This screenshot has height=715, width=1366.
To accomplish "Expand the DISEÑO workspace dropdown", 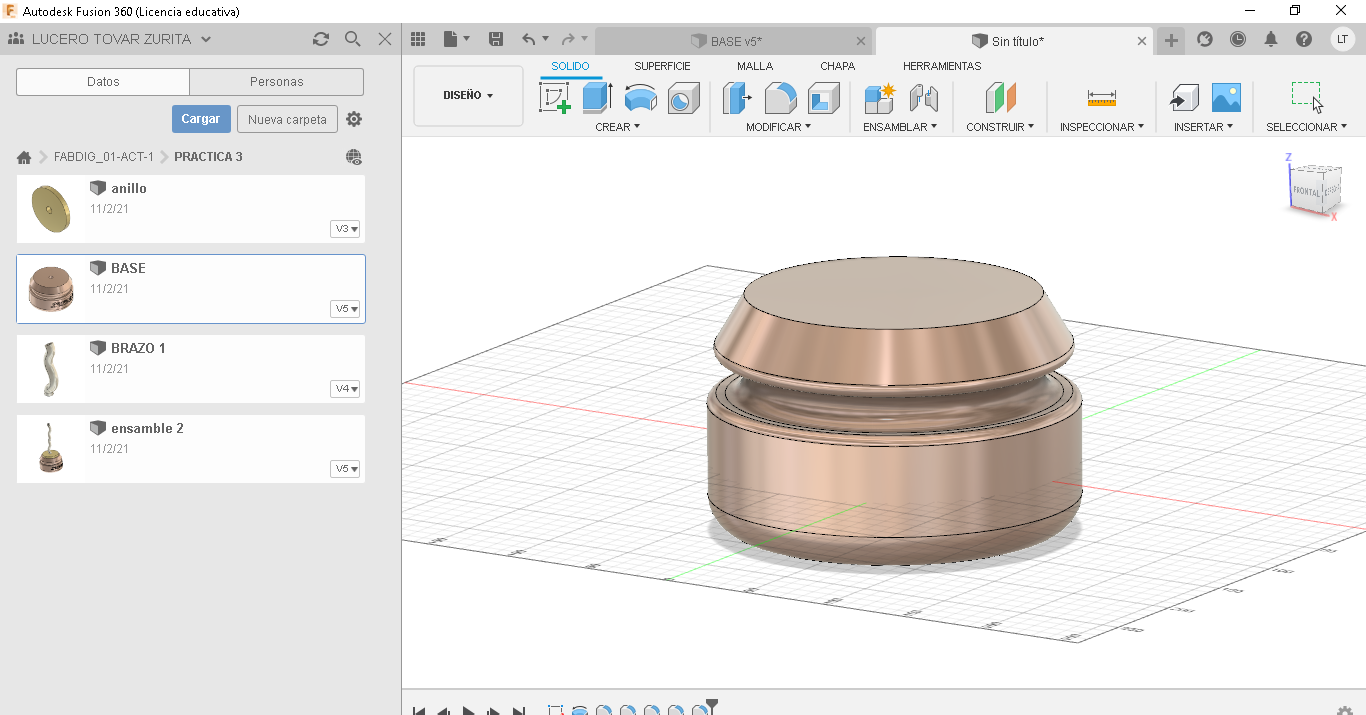I will [468, 96].
